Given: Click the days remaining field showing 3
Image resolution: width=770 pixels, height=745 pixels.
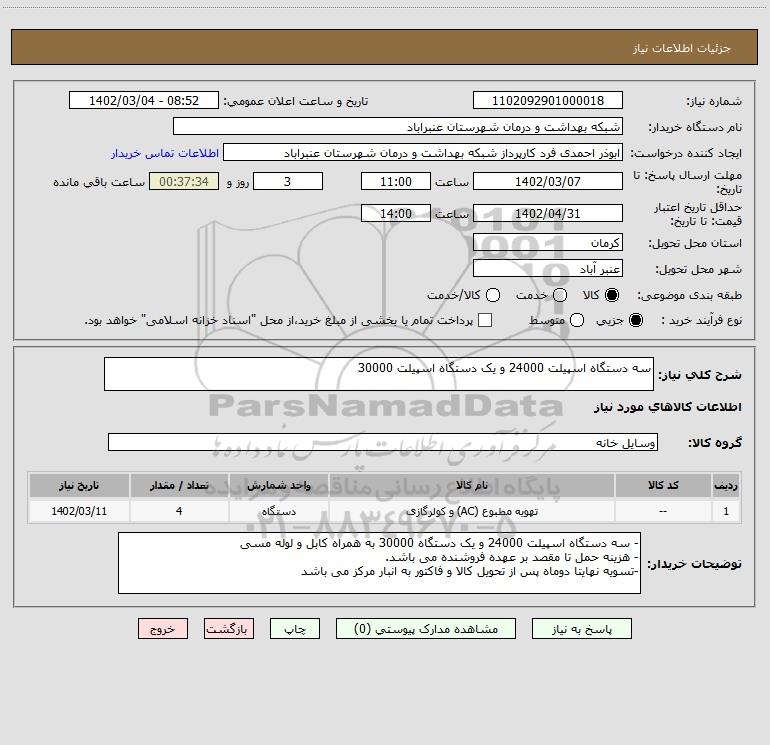Looking at the screenshot, I should tap(288, 182).
